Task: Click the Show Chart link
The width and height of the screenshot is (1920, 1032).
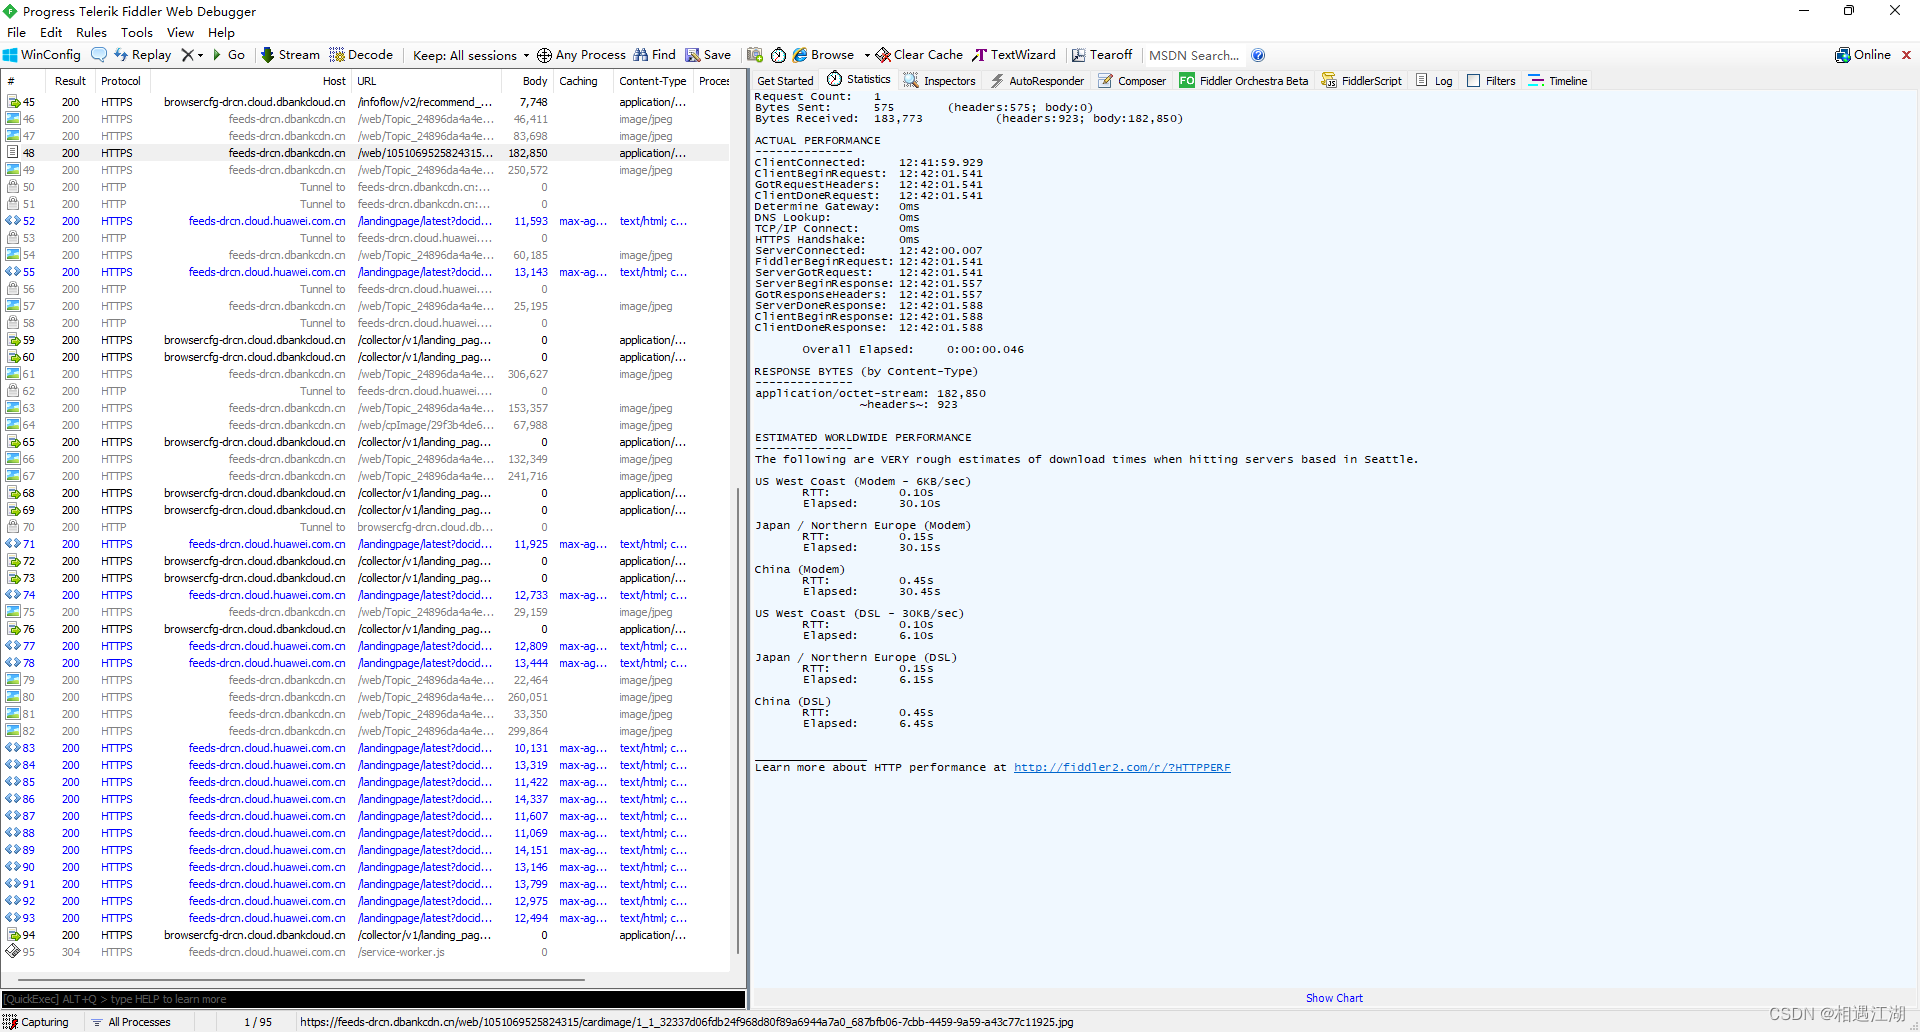Action: coord(1334,997)
